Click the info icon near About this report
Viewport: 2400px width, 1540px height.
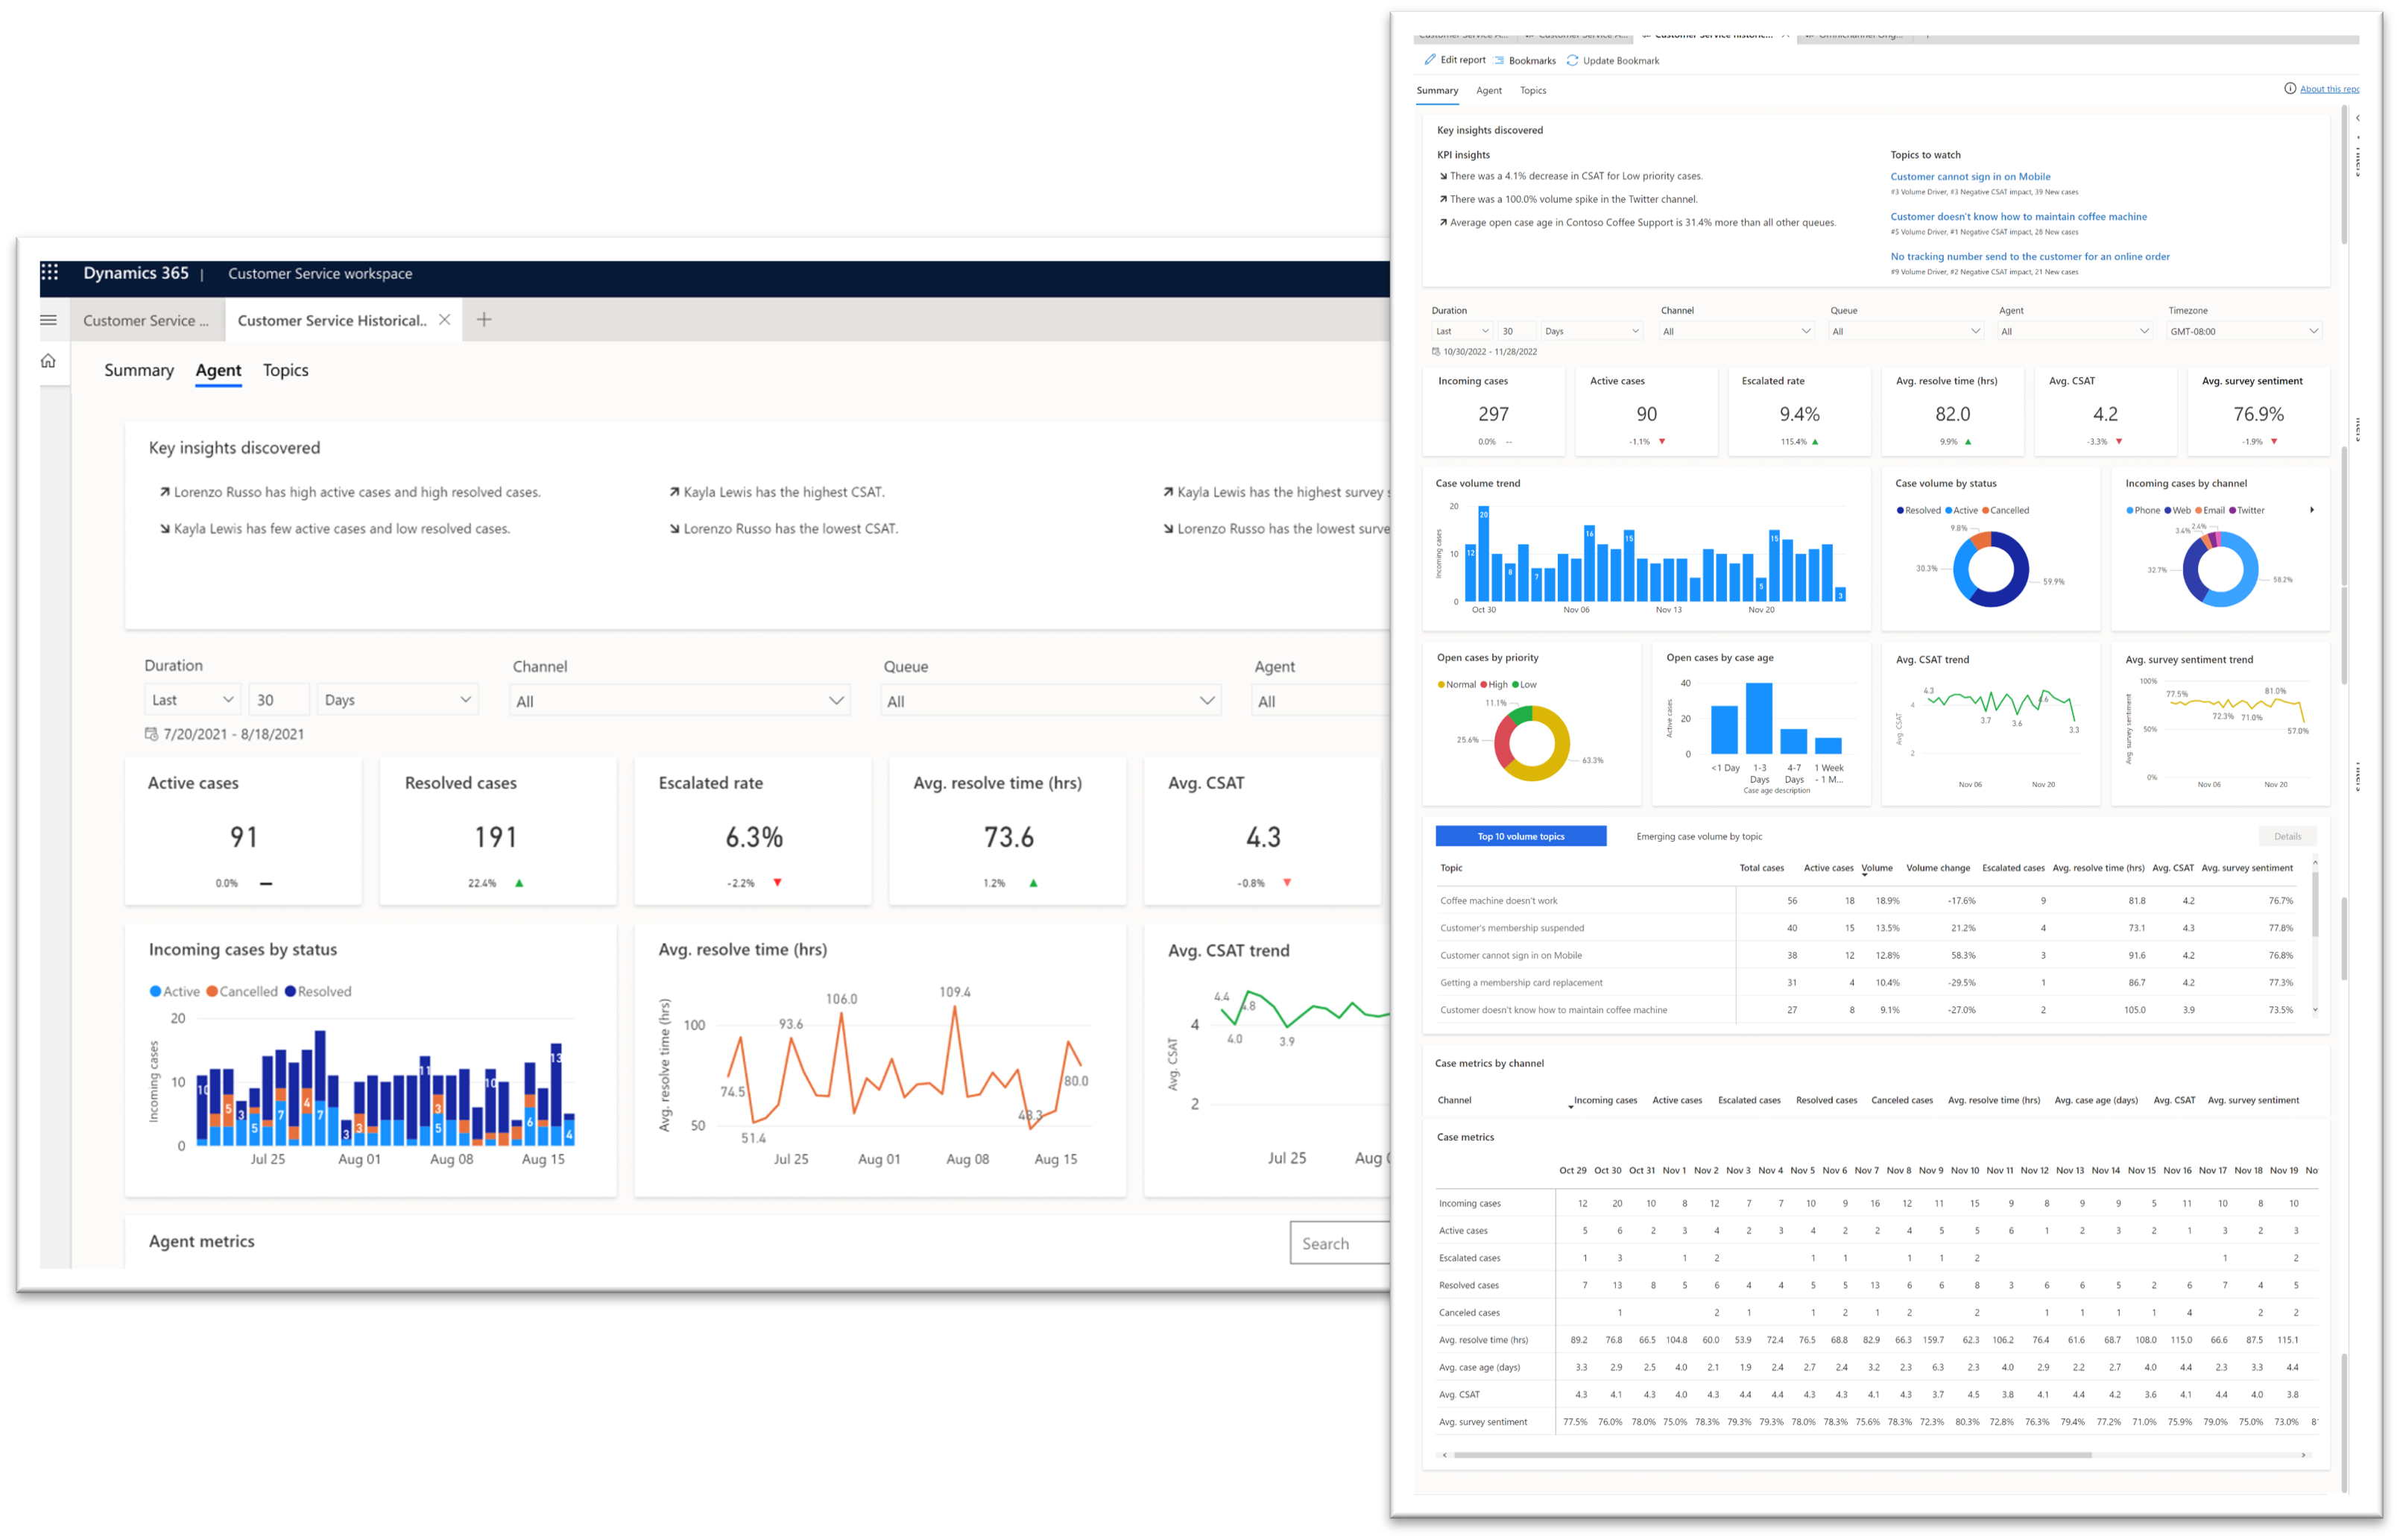tap(2291, 88)
